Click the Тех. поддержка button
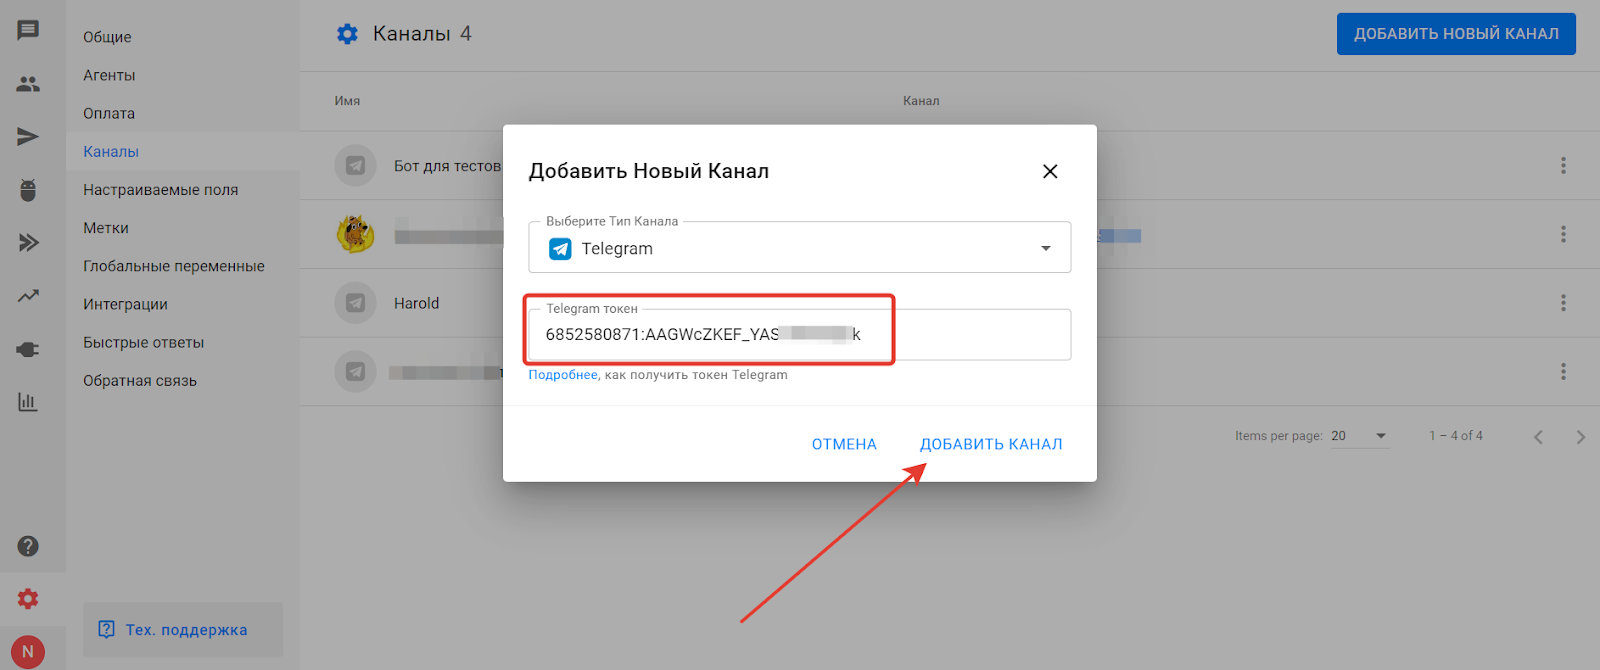1600x670 pixels. (183, 630)
